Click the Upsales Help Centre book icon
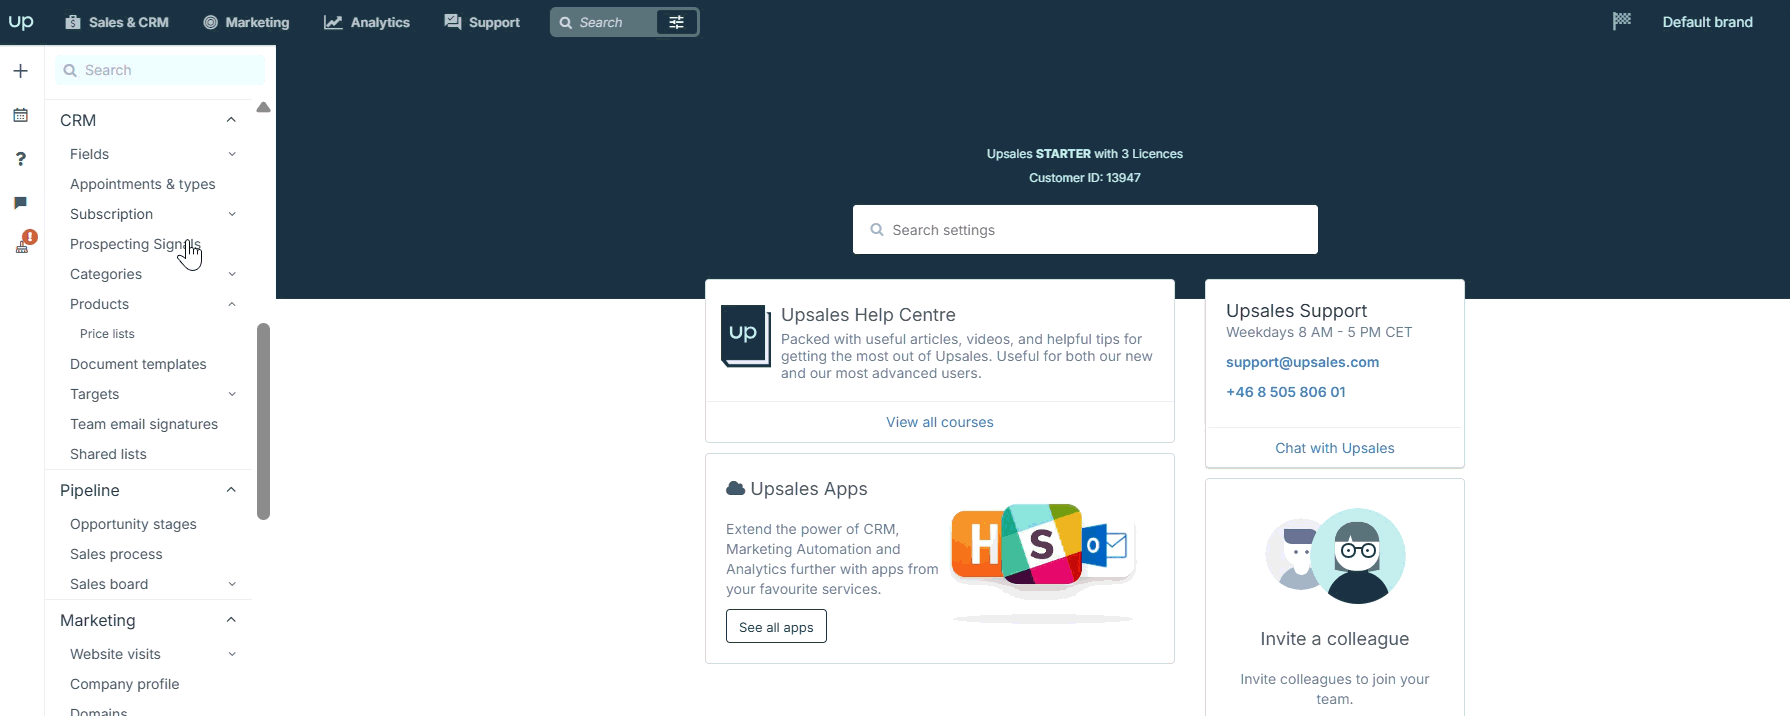The width and height of the screenshot is (1790, 716). click(x=745, y=336)
